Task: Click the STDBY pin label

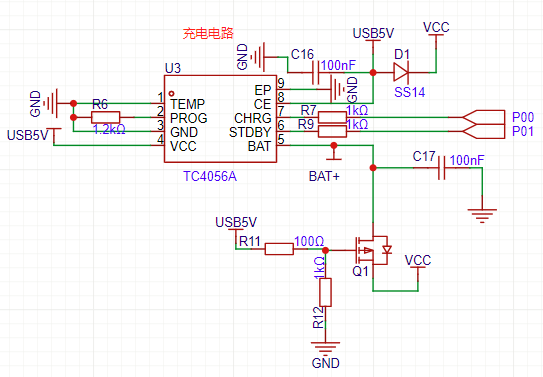Action: click(x=250, y=132)
